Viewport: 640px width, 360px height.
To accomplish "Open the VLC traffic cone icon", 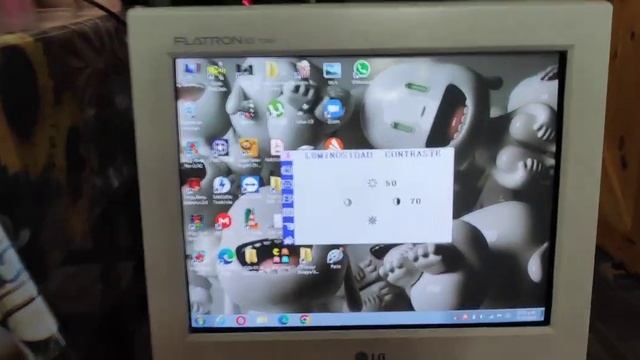I will [x=251, y=218].
